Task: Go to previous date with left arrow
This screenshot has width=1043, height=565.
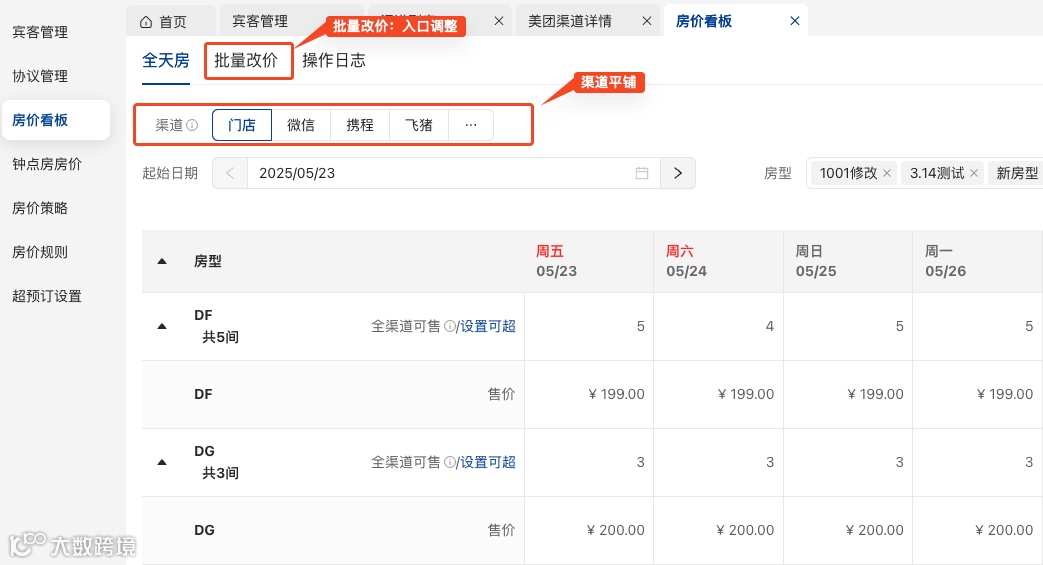Action: pyautogui.click(x=230, y=173)
